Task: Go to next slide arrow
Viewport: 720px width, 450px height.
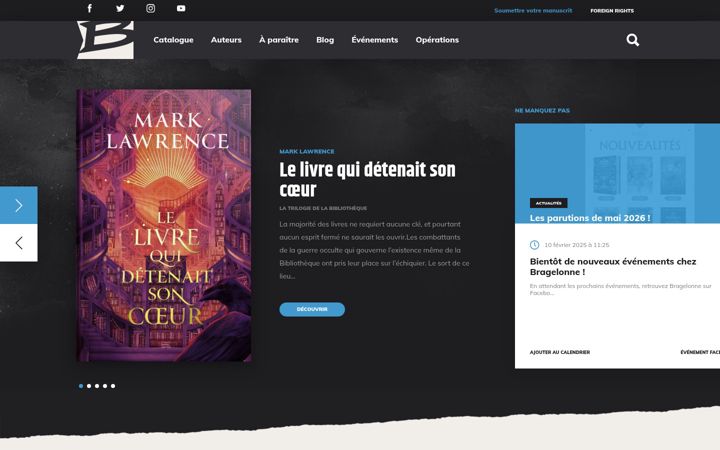Action: pos(19,205)
